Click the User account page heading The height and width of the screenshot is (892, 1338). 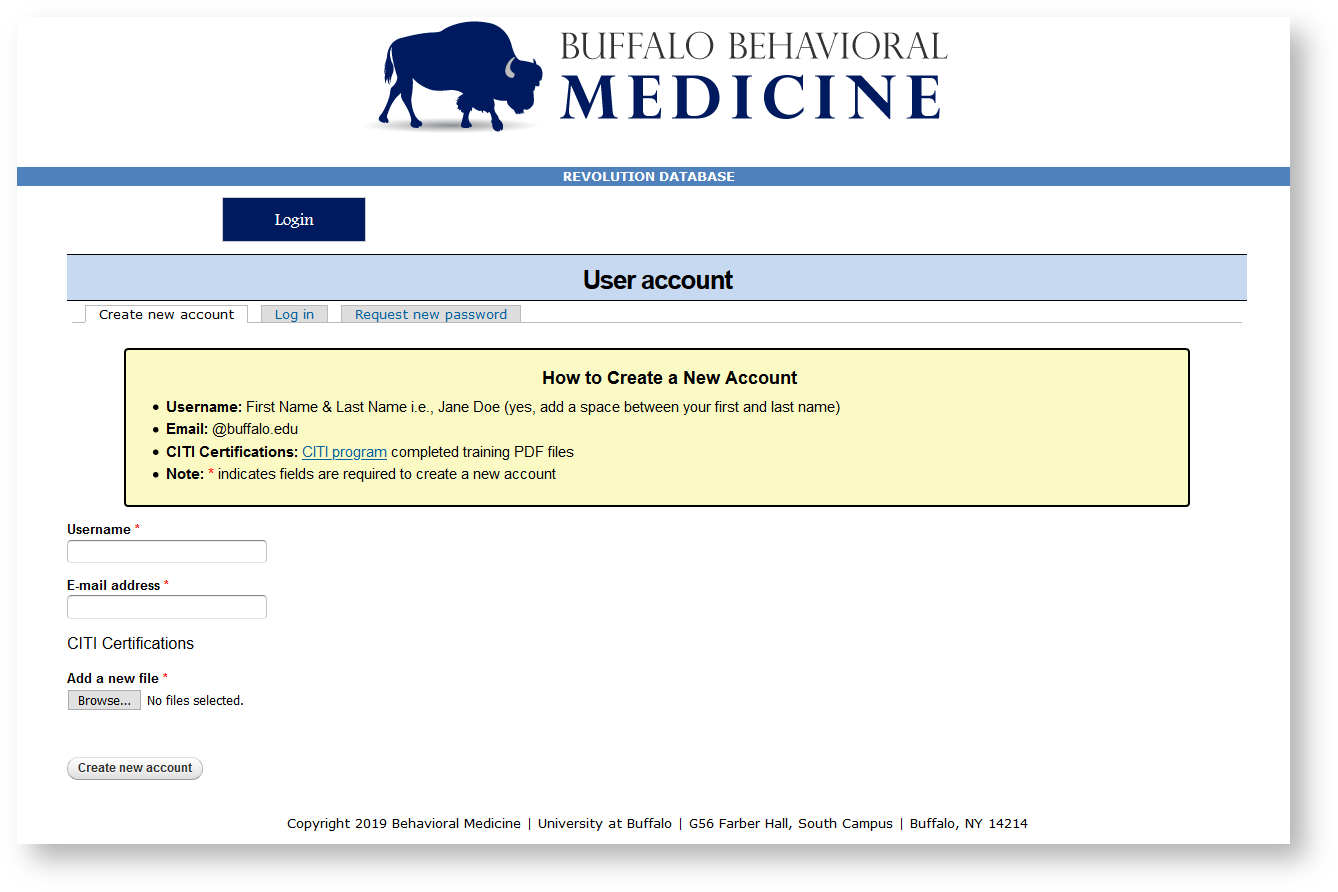click(x=657, y=280)
